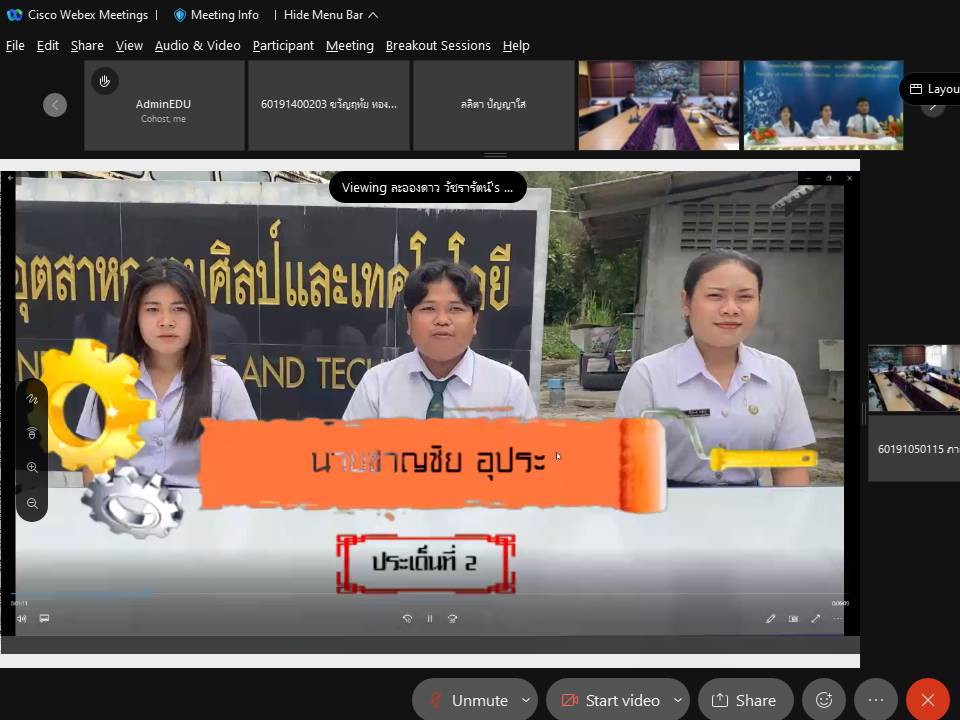Expand audio options arrow next to Unmute

(526, 700)
